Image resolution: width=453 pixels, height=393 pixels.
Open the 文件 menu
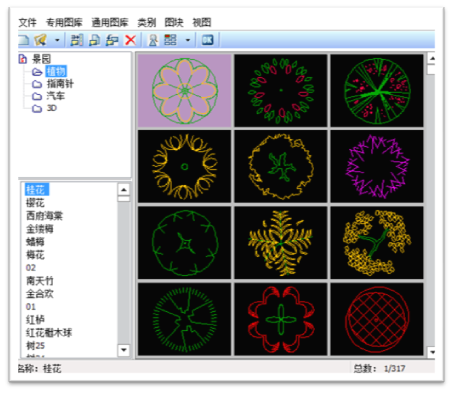tap(27, 23)
